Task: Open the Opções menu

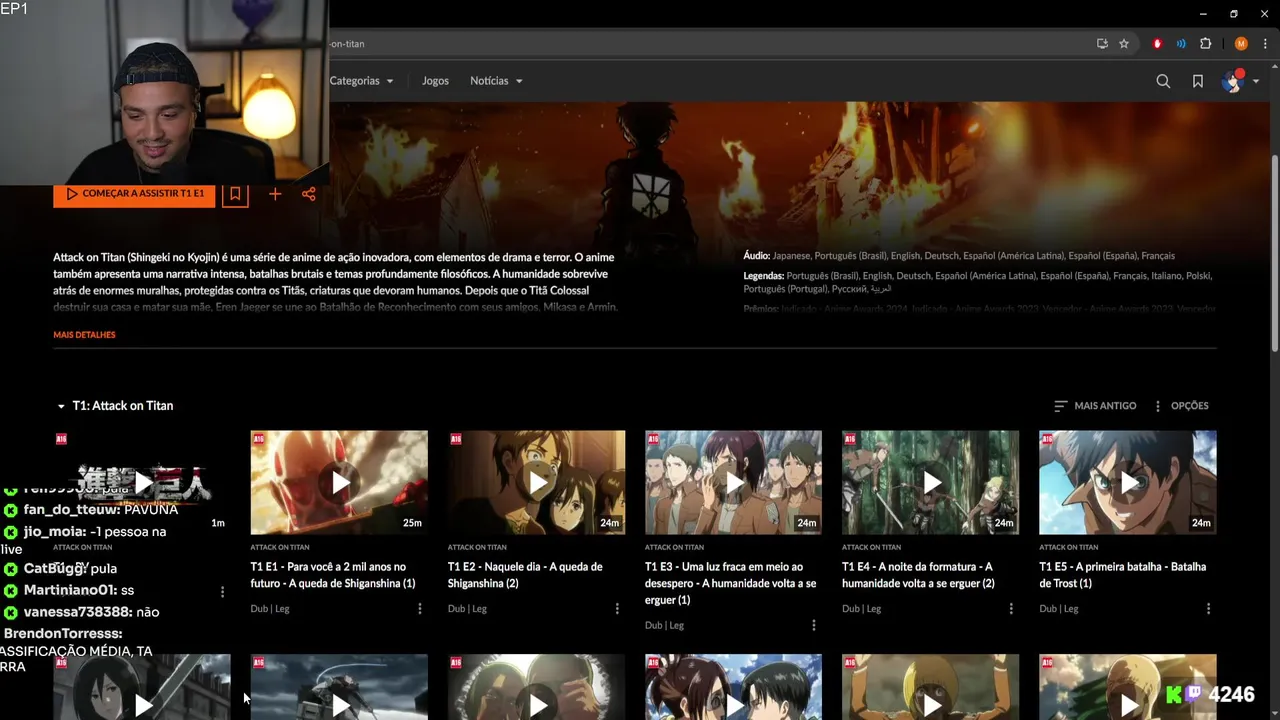Action: pos(1181,406)
